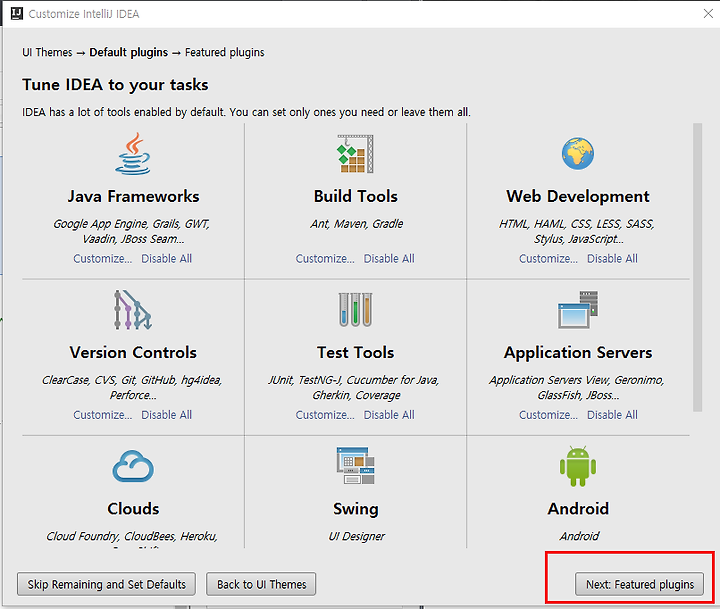
Task: Click the Android robot icon
Action: click(x=578, y=466)
